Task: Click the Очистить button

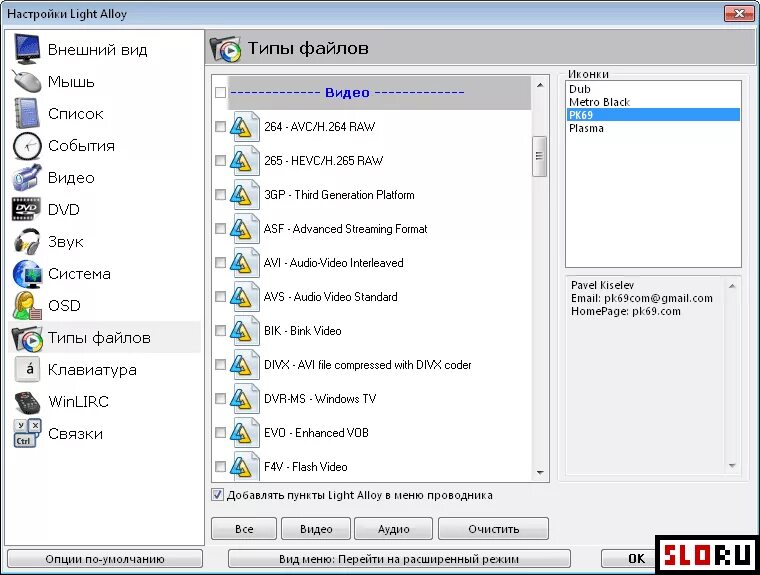Action: coord(493,528)
